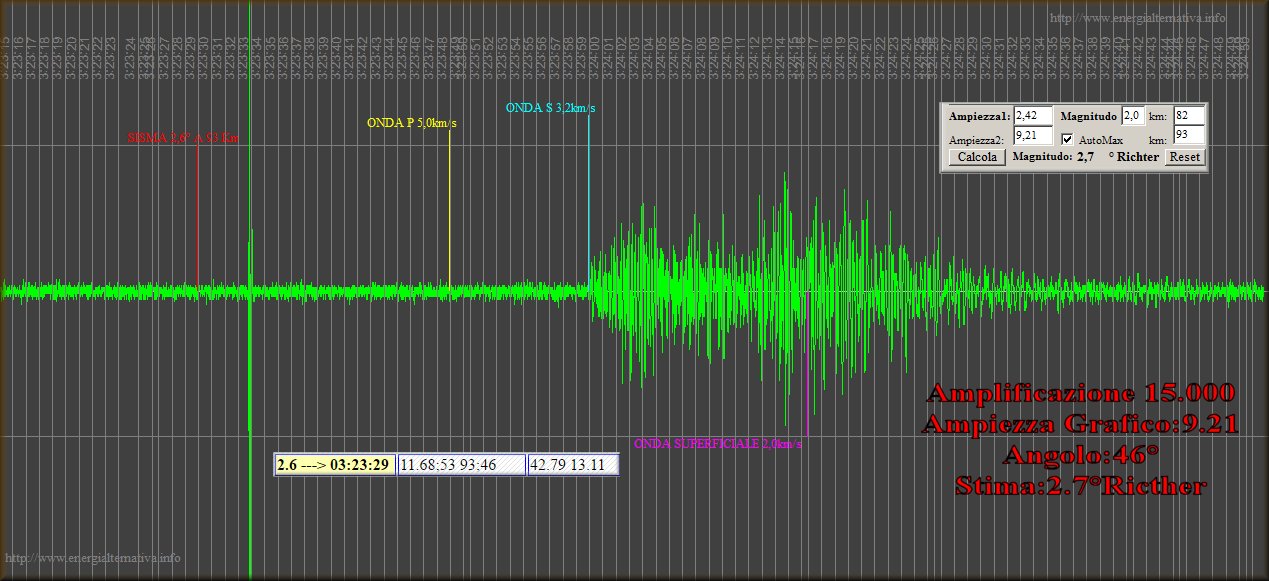Viewport: 1269px width, 581px height.
Task: Click the Magnitudo 2,0 input field
Action: [1133, 116]
